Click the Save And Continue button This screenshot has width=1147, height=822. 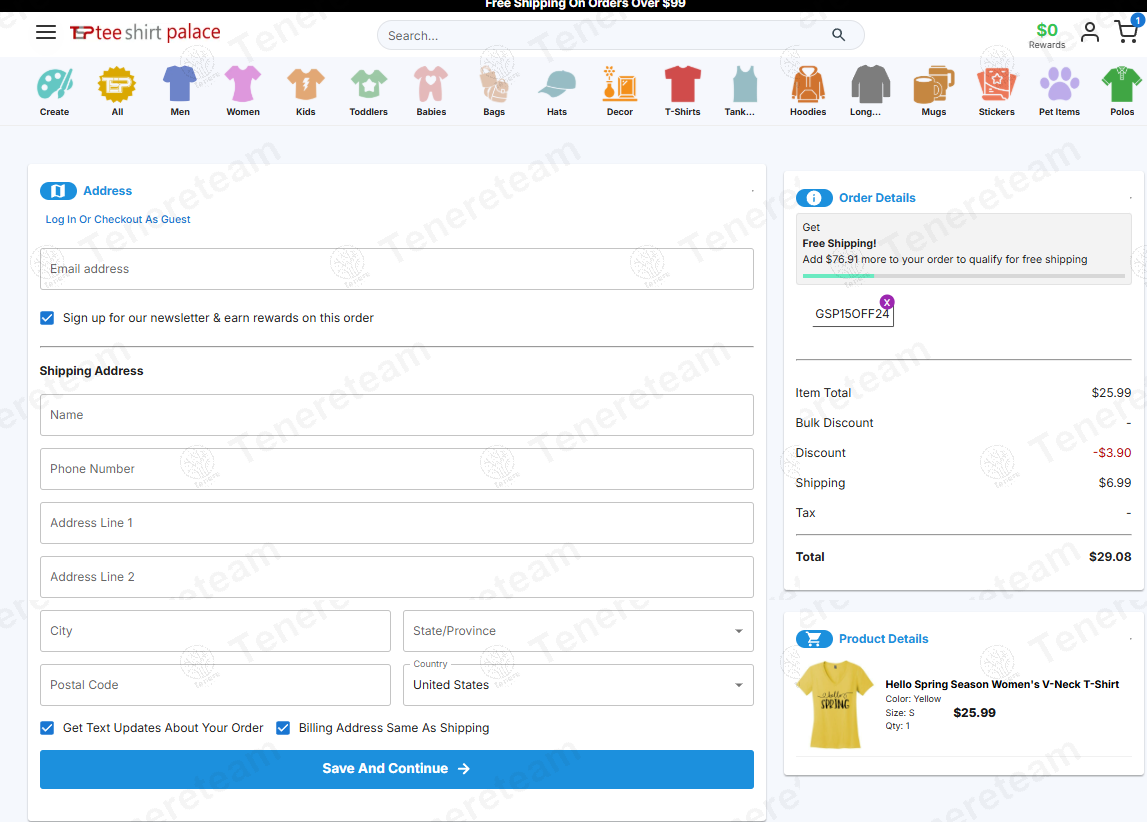396,769
